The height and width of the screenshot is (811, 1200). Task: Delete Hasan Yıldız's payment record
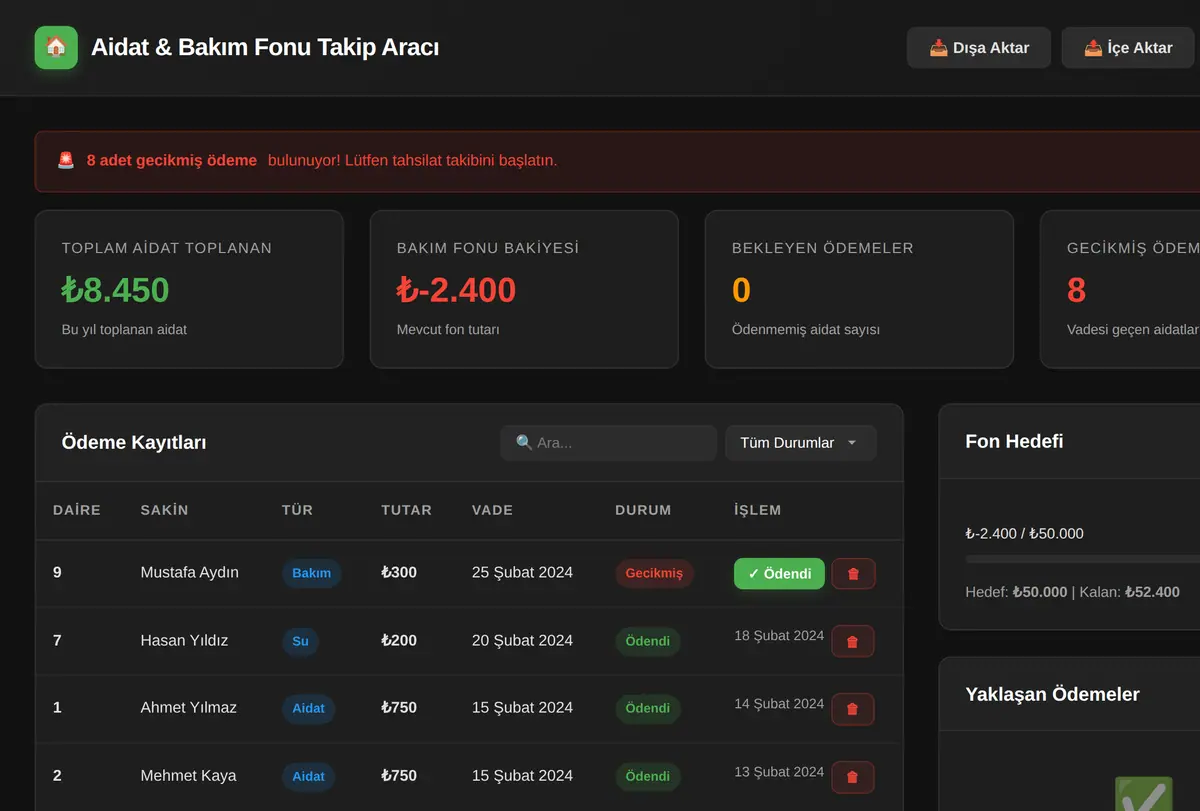click(x=853, y=642)
